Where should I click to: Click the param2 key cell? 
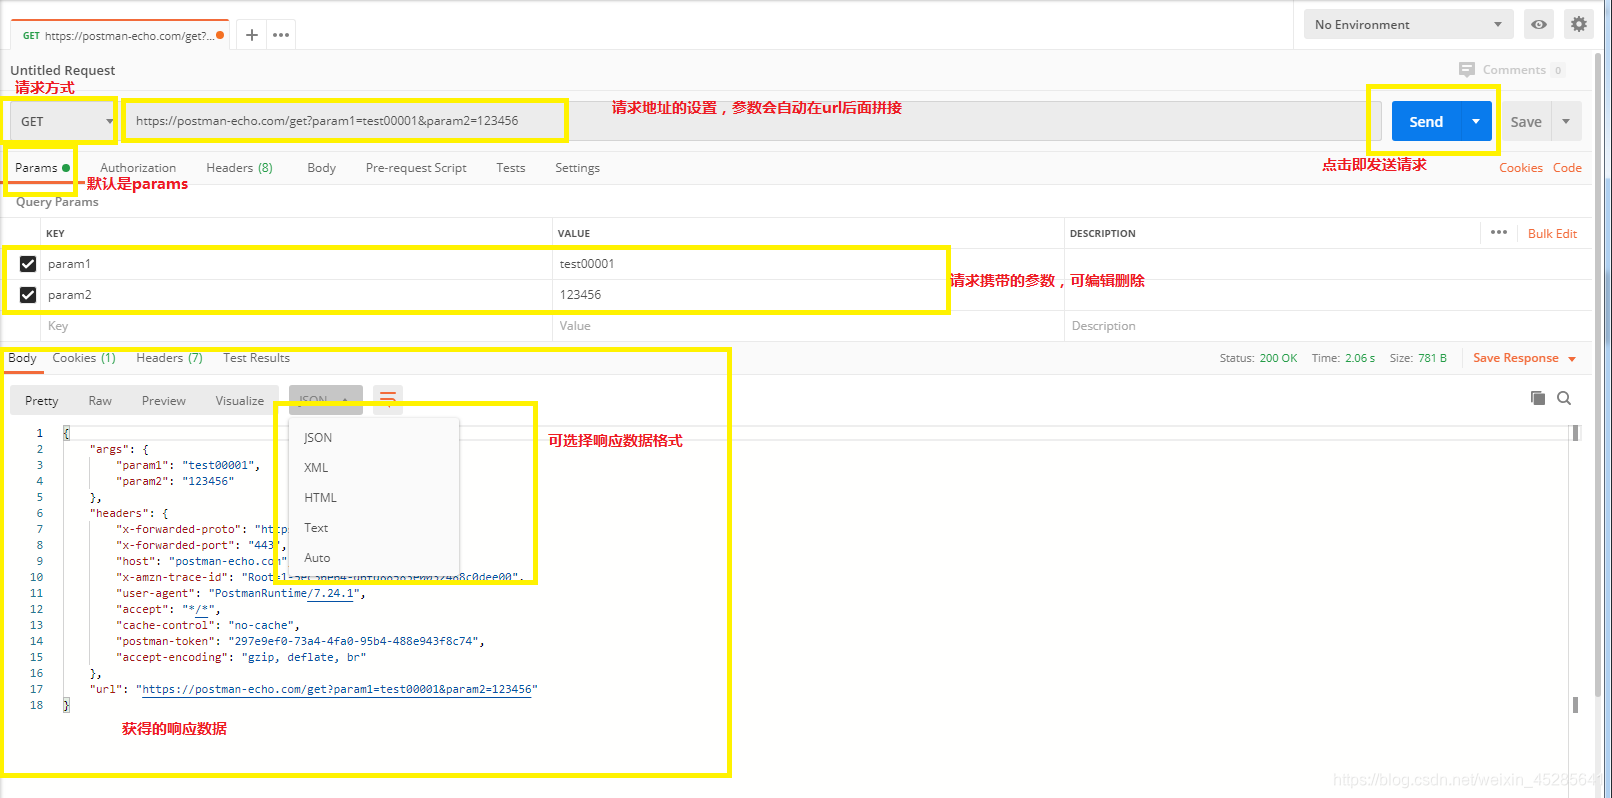pos(296,295)
